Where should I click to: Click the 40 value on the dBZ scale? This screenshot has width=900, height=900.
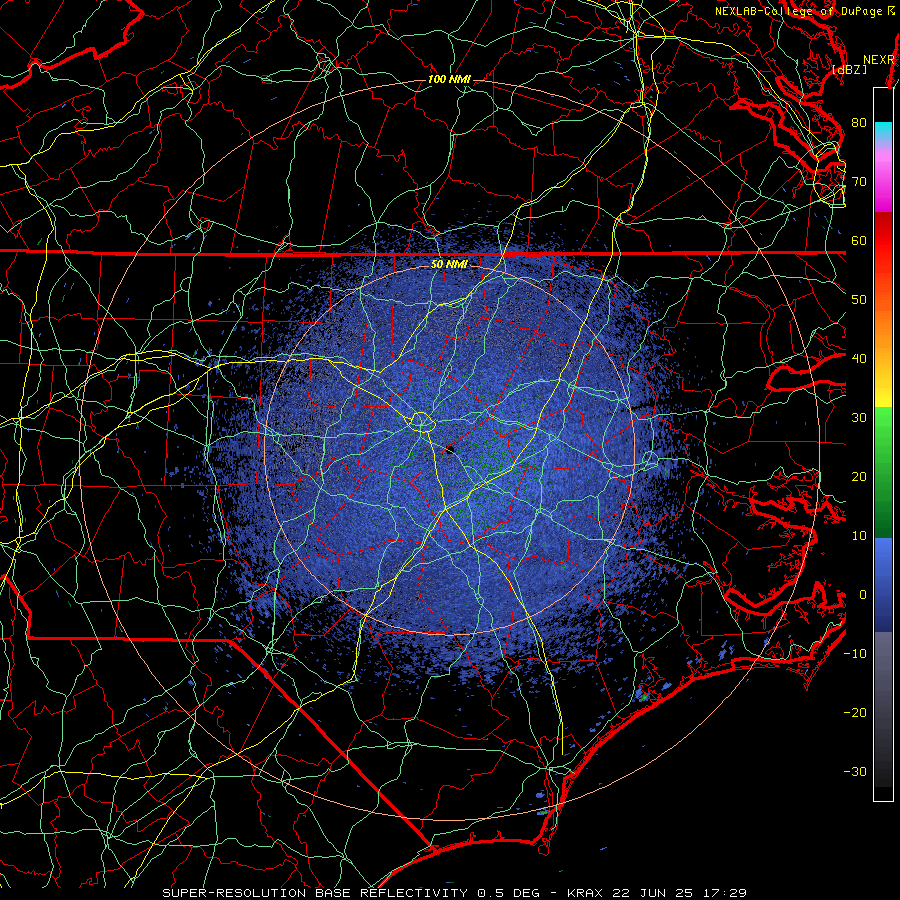click(859, 359)
